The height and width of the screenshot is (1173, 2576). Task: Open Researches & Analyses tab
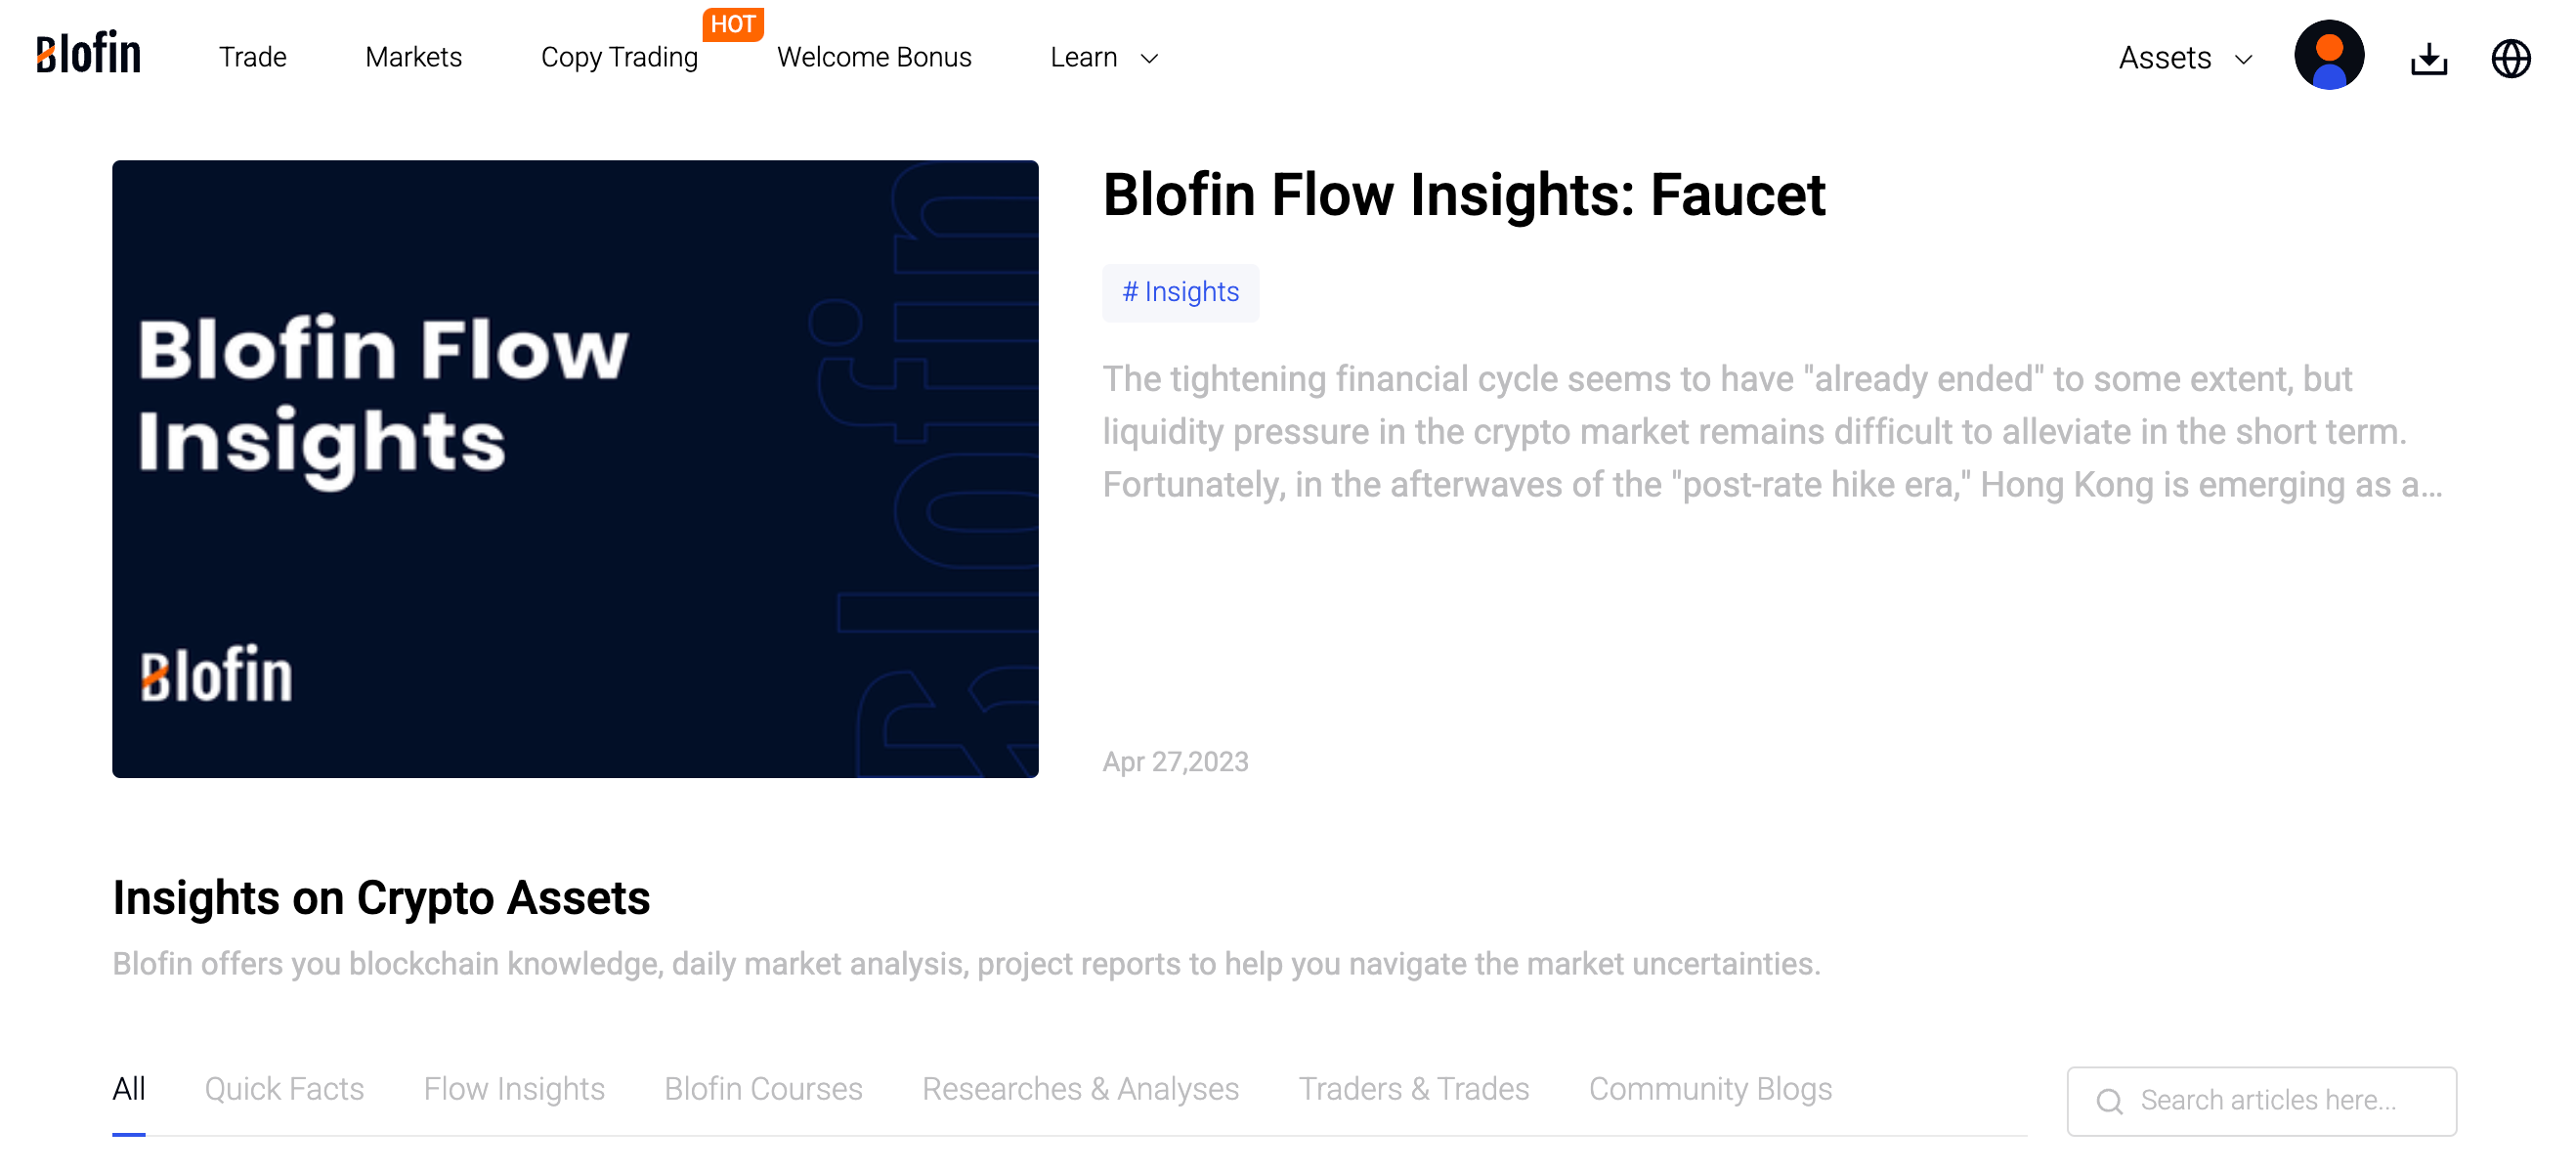[x=1080, y=1089]
